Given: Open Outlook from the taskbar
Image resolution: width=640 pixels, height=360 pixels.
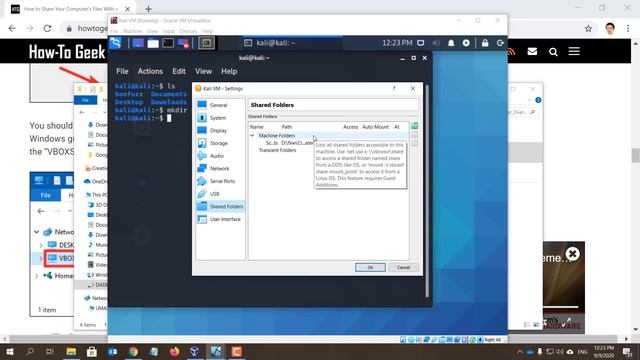Looking at the screenshot, I should point(113,351).
